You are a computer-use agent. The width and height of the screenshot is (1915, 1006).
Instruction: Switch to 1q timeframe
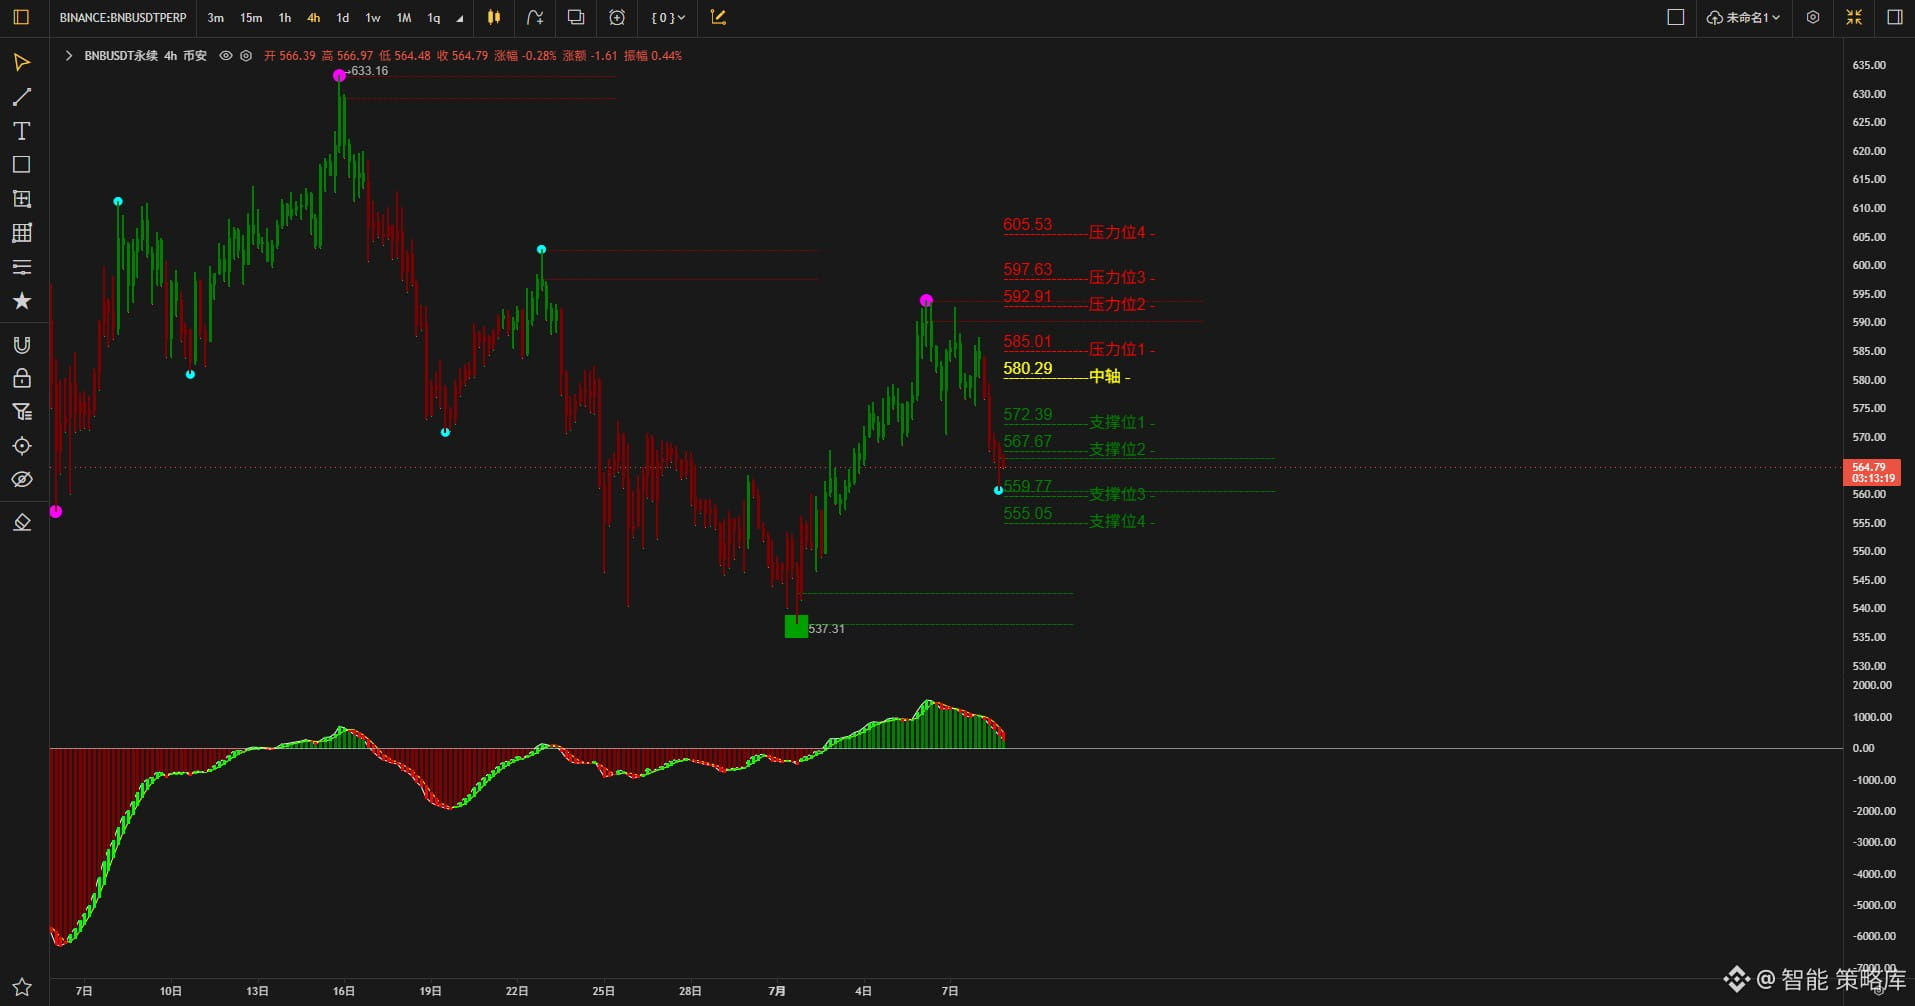coord(434,18)
